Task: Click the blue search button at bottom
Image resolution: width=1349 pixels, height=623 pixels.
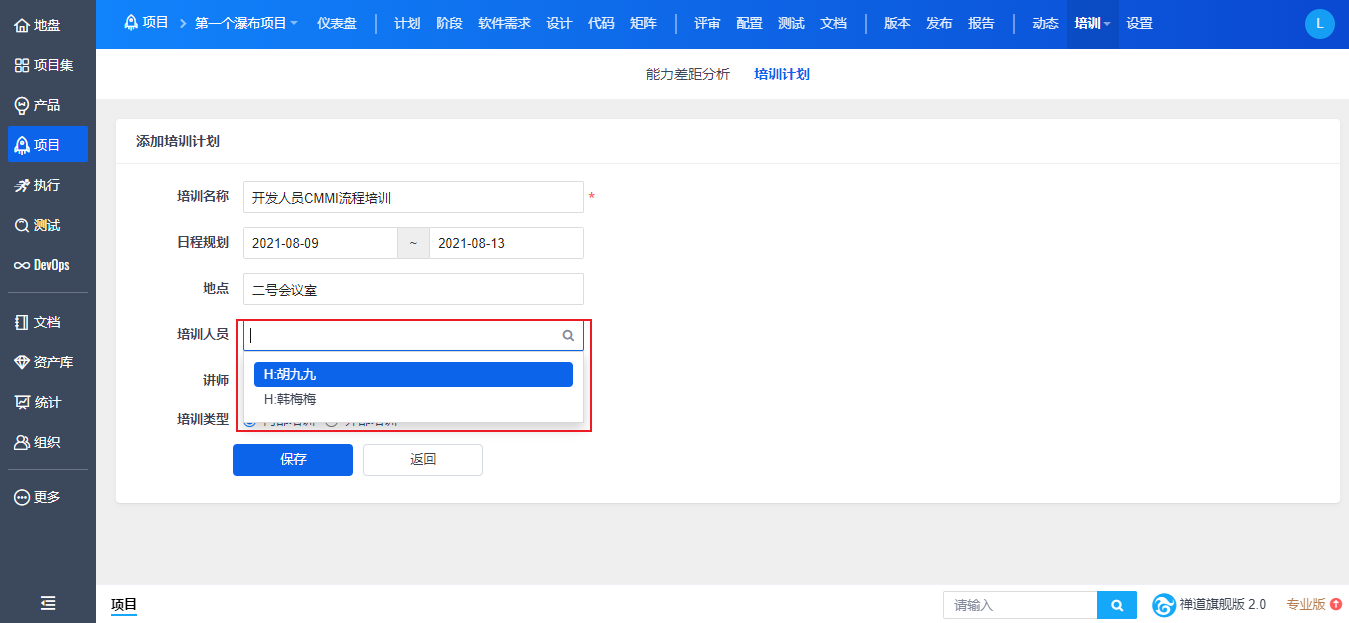Action: (x=1117, y=605)
